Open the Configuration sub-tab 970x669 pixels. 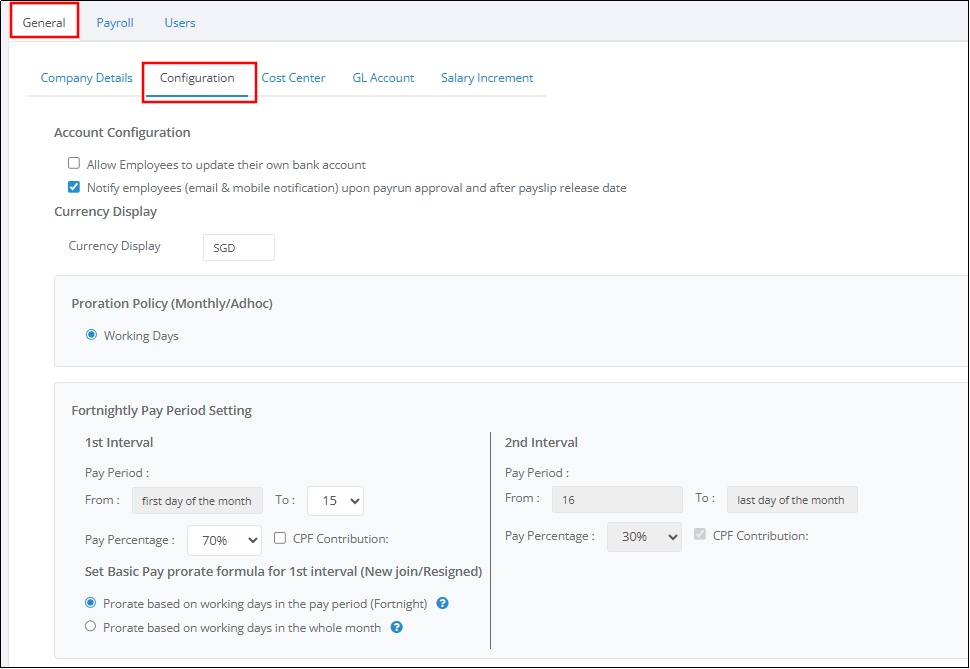click(197, 78)
